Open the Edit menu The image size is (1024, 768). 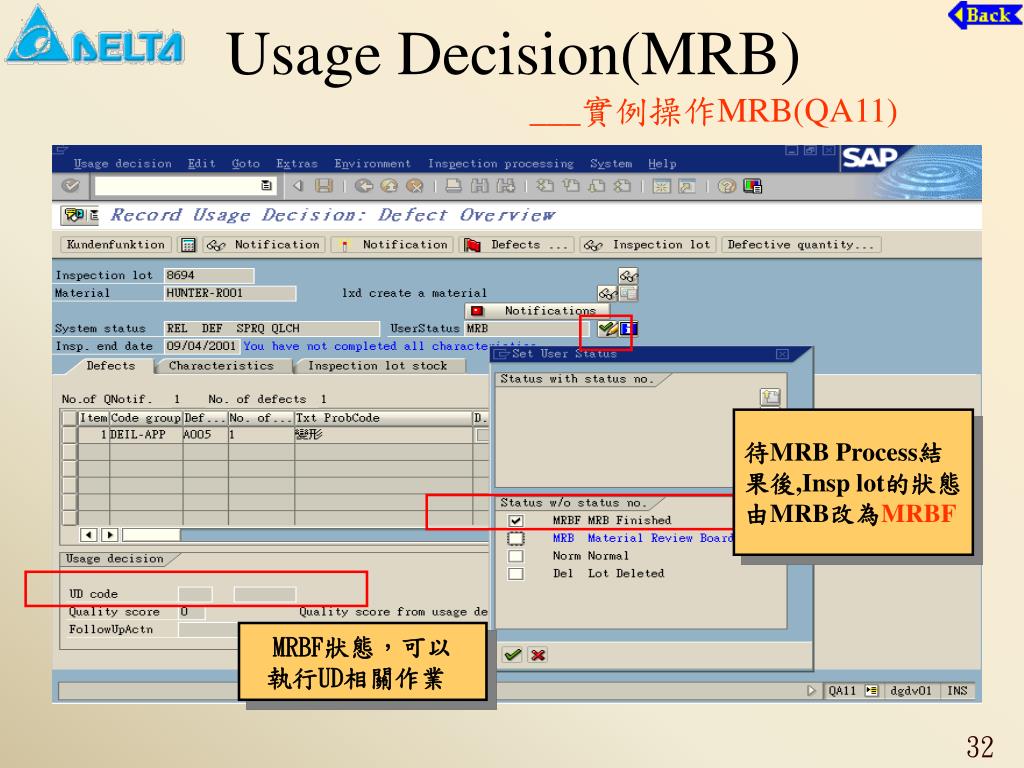coord(201,163)
